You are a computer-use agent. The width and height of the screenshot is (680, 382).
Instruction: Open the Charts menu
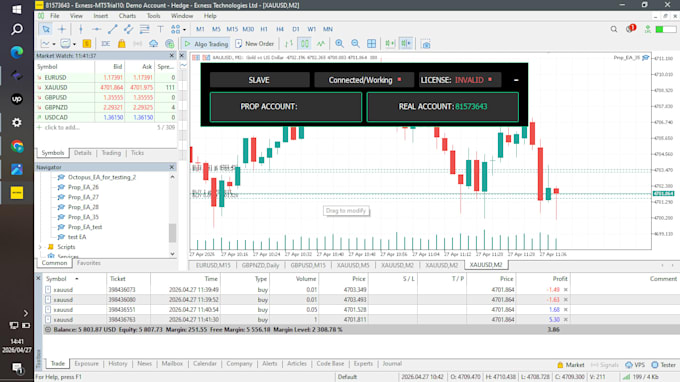(127, 16)
